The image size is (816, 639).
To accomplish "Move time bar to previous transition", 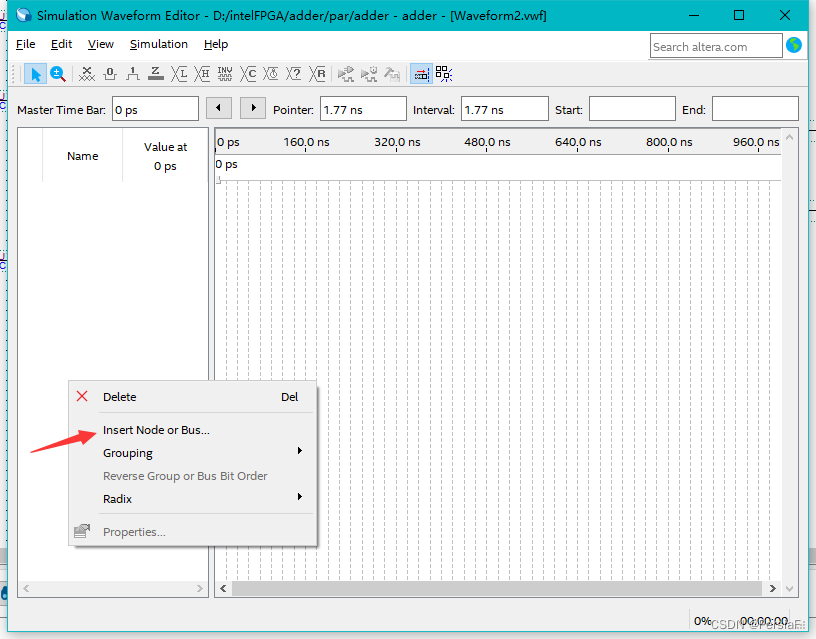I will coord(219,108).
